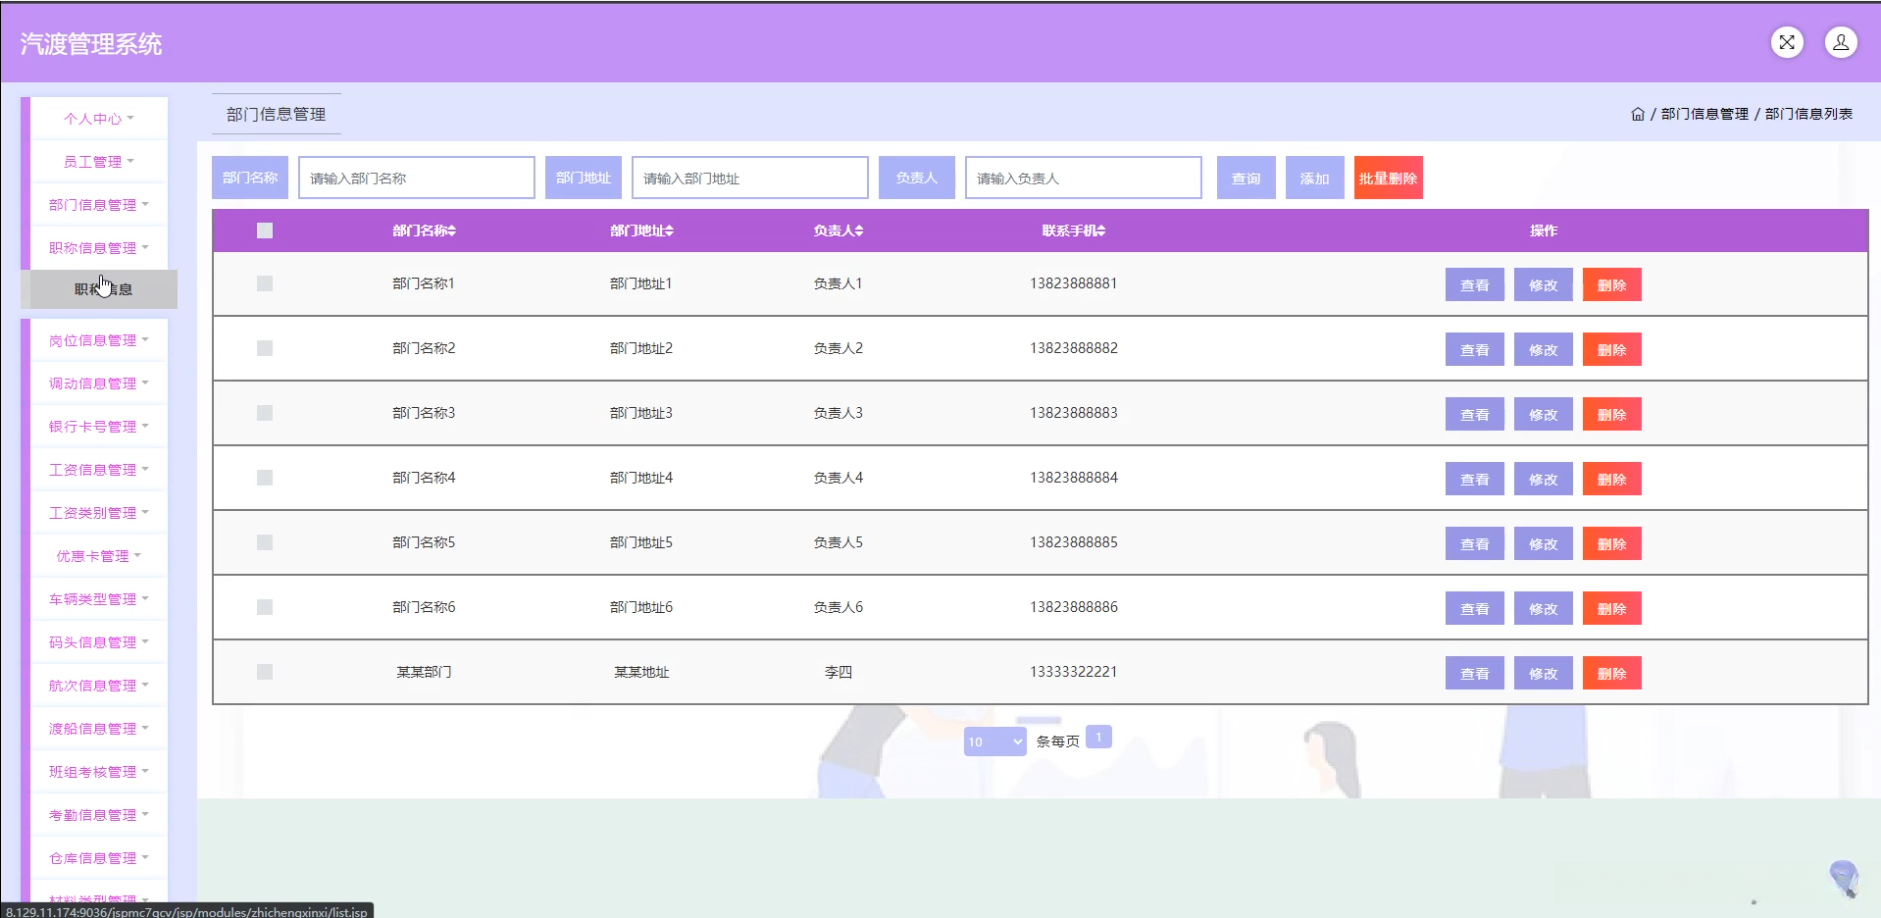Expand the 调动信息管理 sidebar menu
The image size is (1881, 918).
point(99,383)
